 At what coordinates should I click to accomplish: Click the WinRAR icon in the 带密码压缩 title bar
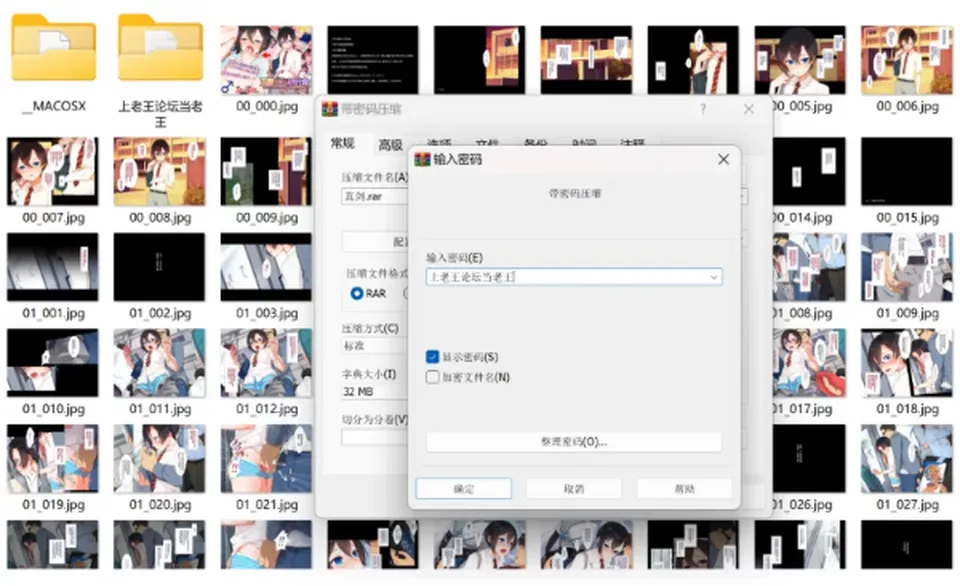pyautogui.click(x=330, y=109)
